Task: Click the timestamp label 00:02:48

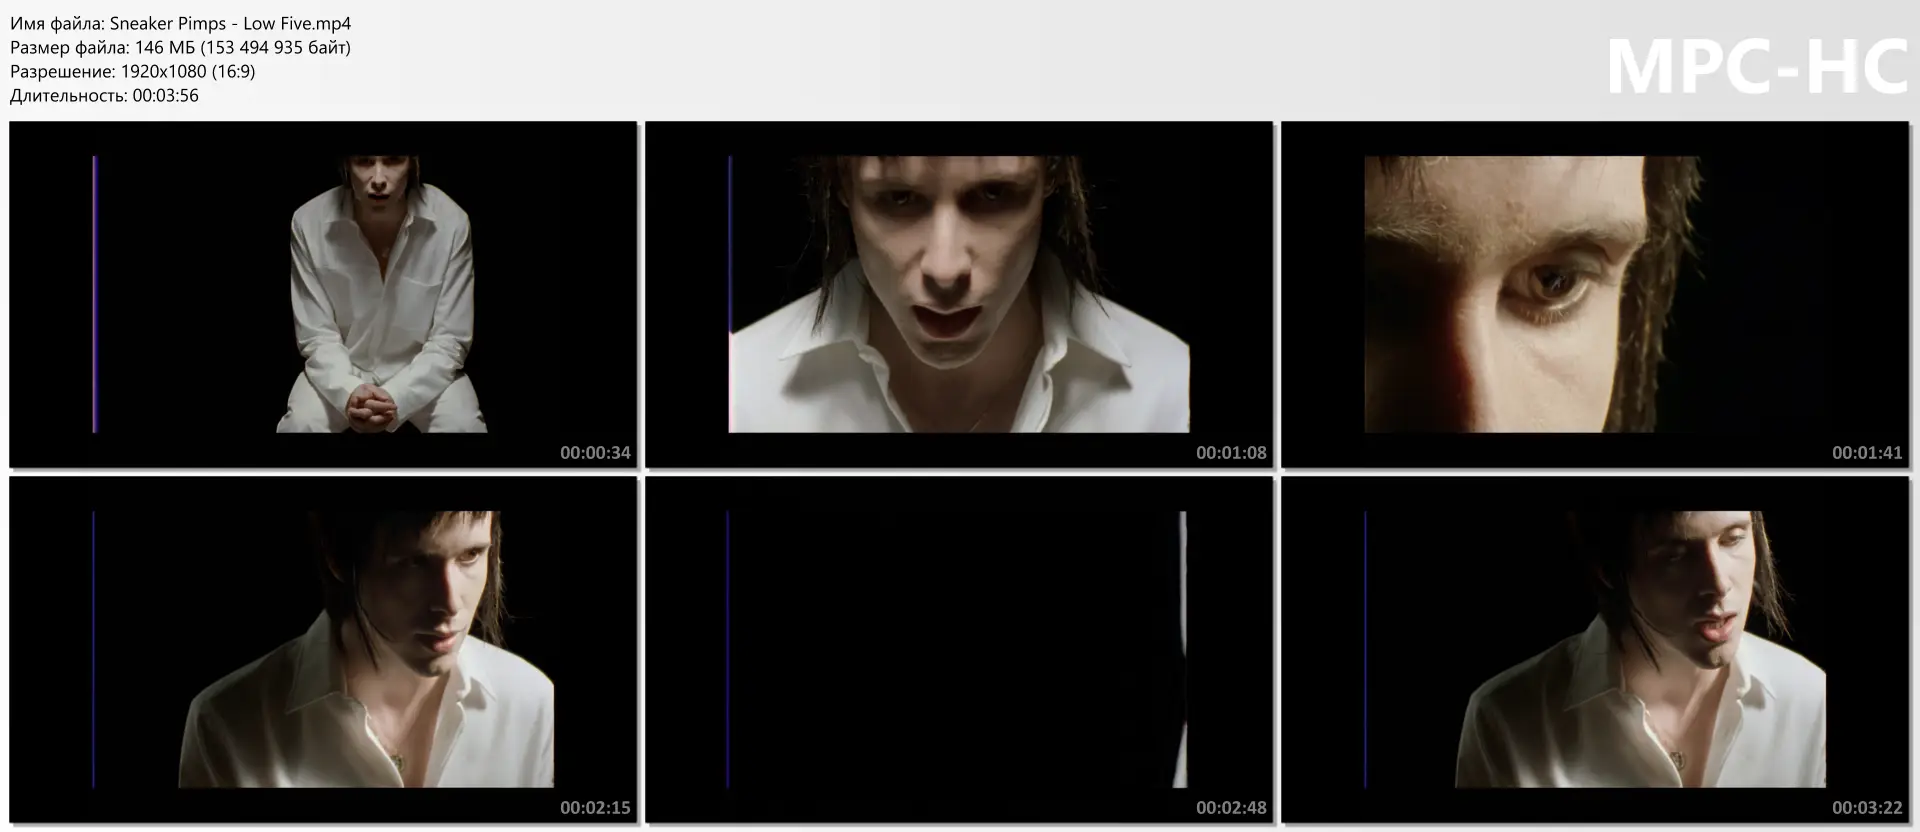Action: tap(1231, 808)
